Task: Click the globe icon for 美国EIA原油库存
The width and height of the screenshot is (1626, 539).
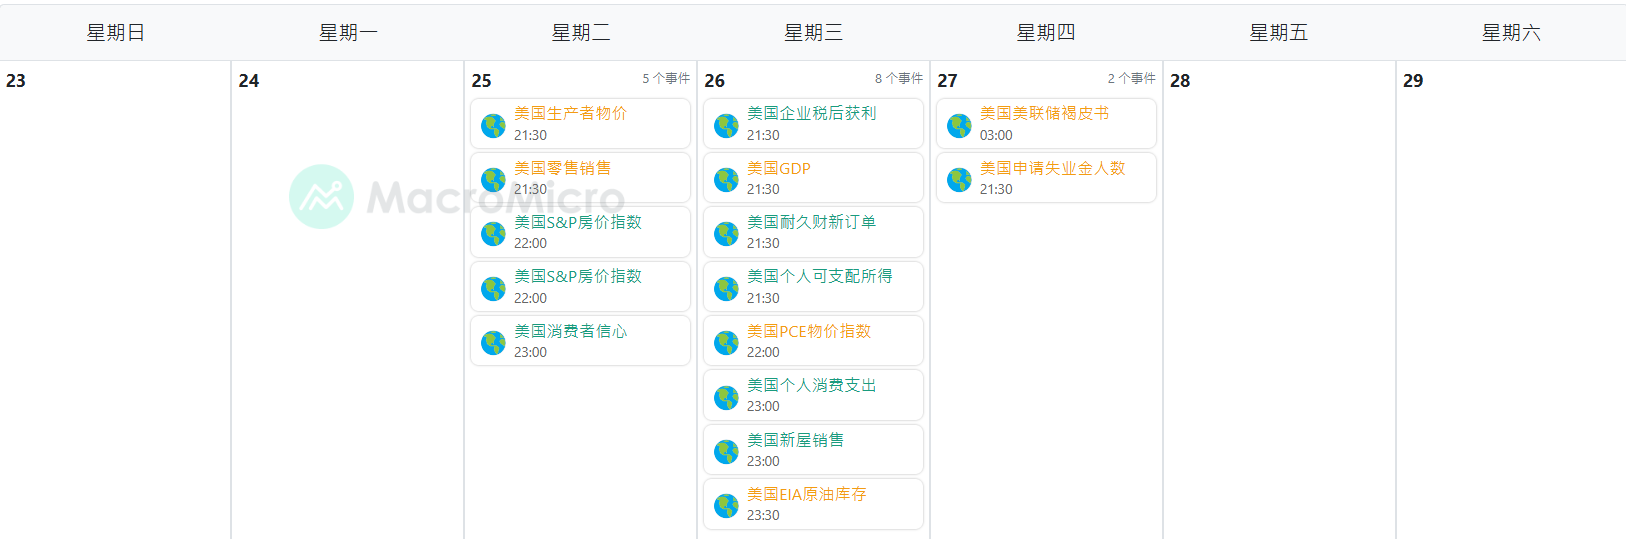Action: (726, 506)
